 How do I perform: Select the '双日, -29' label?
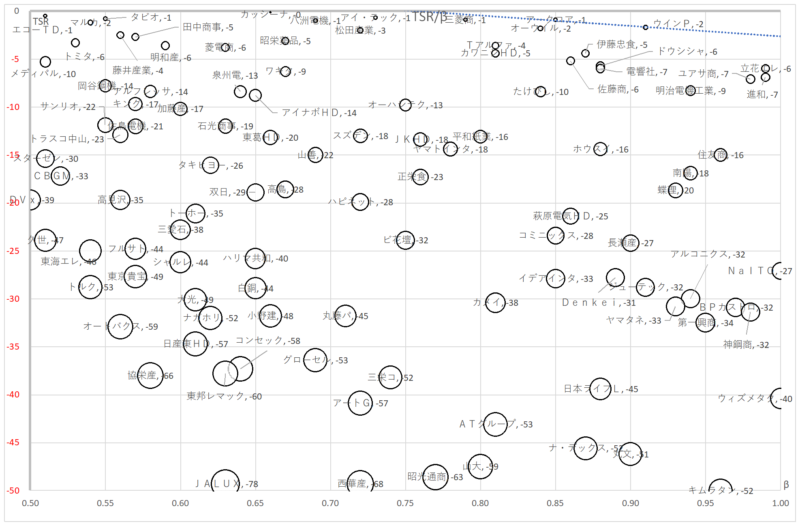tap(228, 192)
